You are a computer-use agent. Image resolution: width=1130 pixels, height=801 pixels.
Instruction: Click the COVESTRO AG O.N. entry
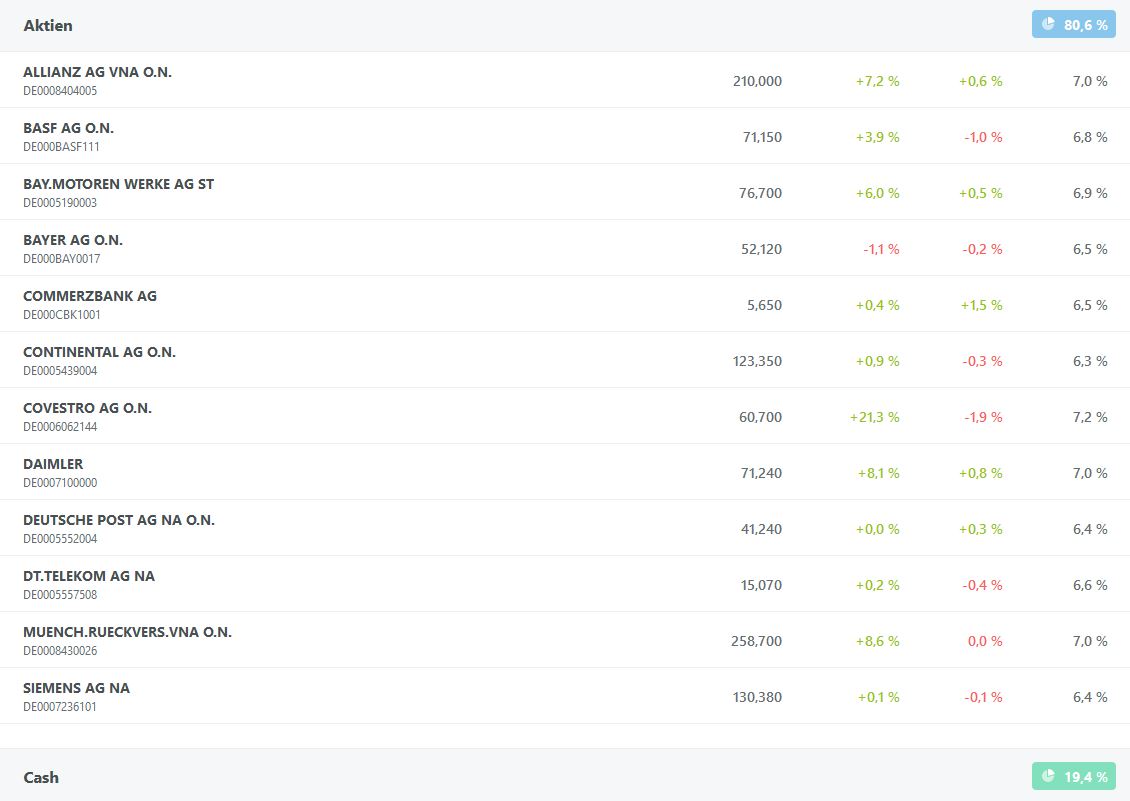(x=87, y=408)
